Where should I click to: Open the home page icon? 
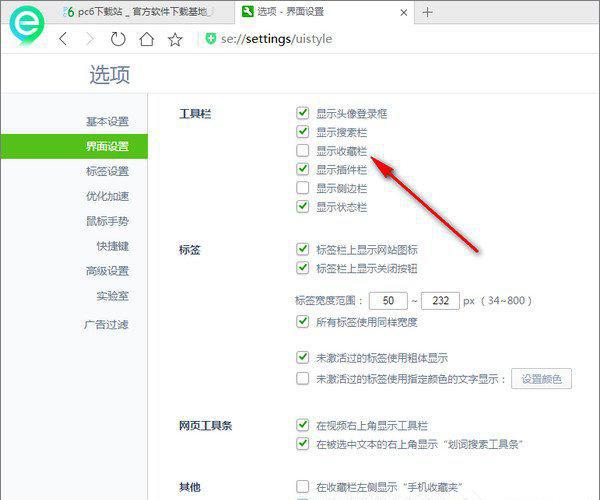tap(147, 39)
